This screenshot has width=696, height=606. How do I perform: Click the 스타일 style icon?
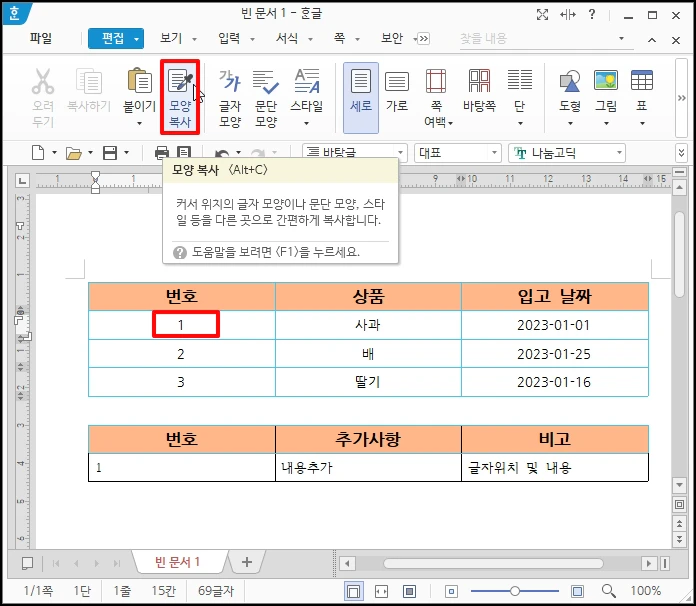click(x=307, y=81)
